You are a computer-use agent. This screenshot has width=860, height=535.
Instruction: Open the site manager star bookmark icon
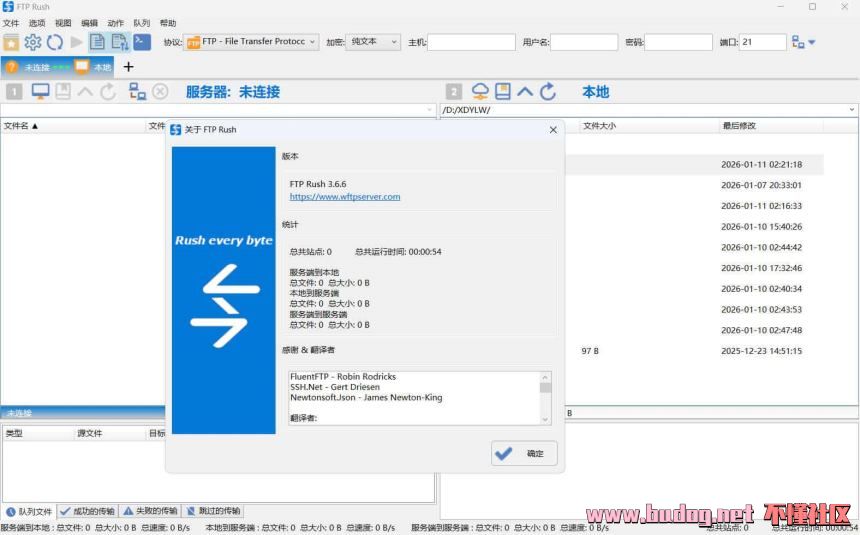pos(11,42)
